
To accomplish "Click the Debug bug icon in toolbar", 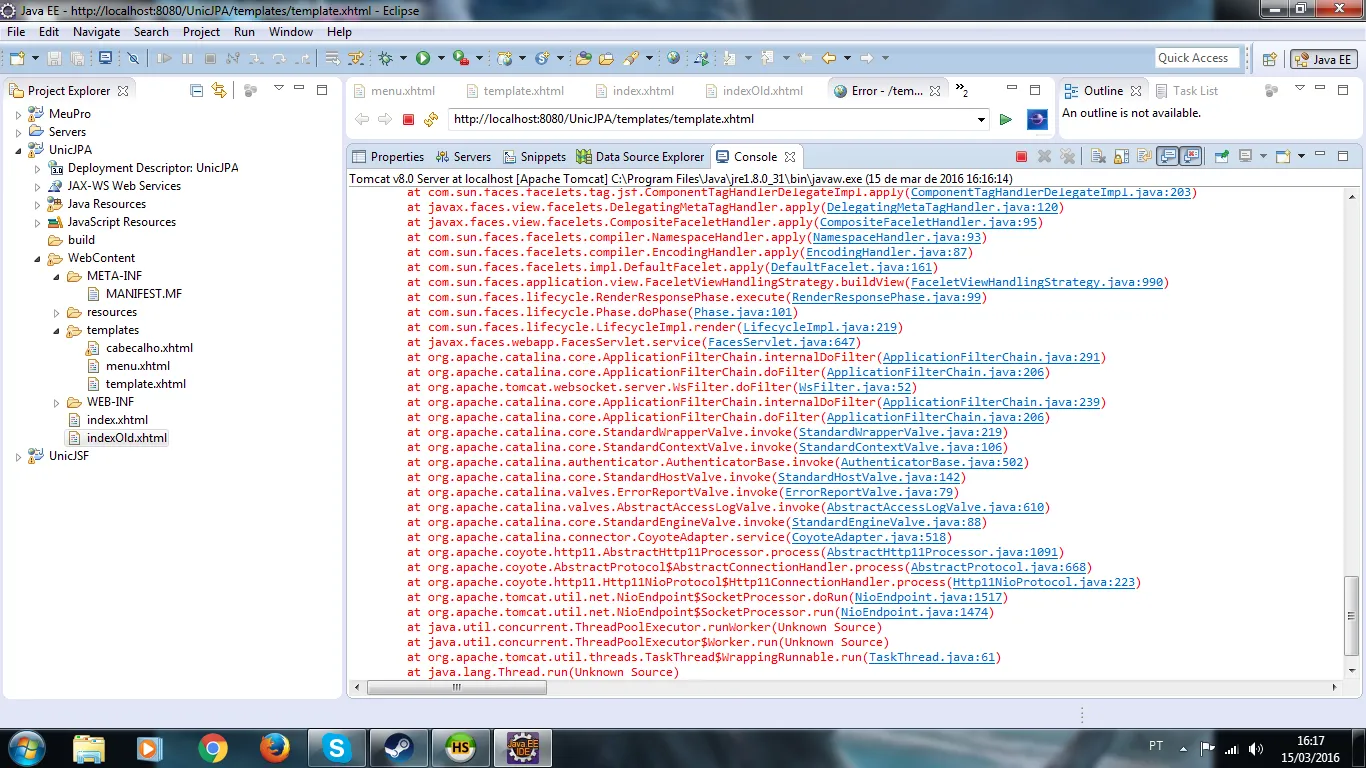I will pos(386,59).
